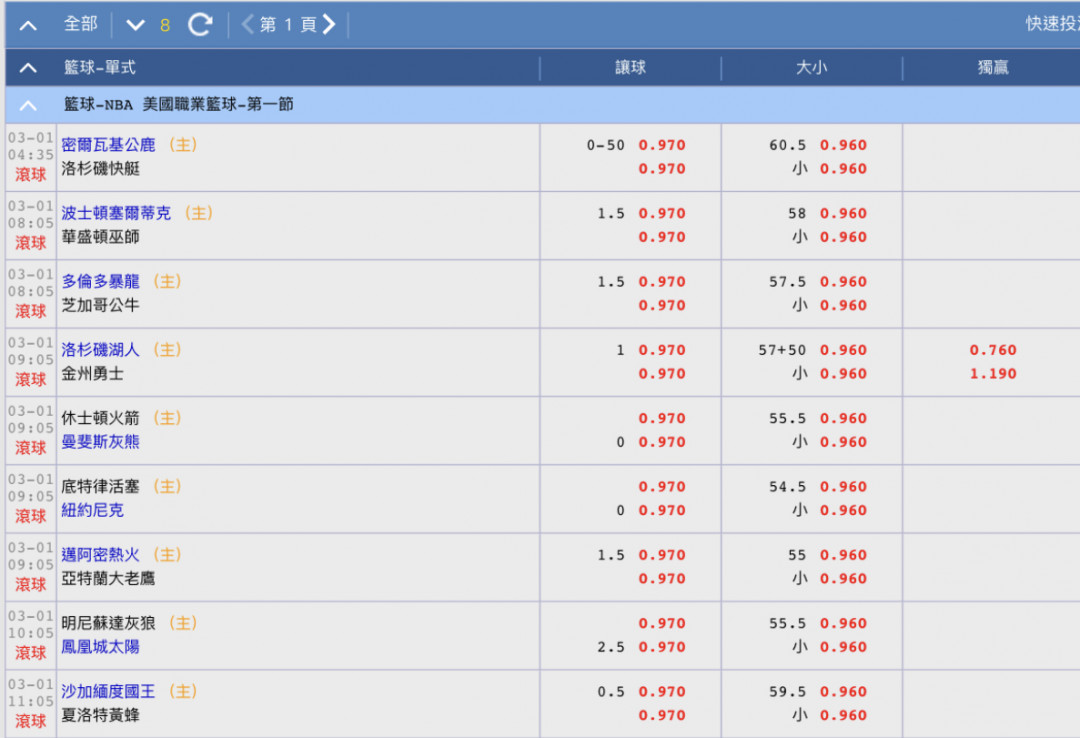Go to the next page arrow
The image size is (1080, 738).
point(329,25)
